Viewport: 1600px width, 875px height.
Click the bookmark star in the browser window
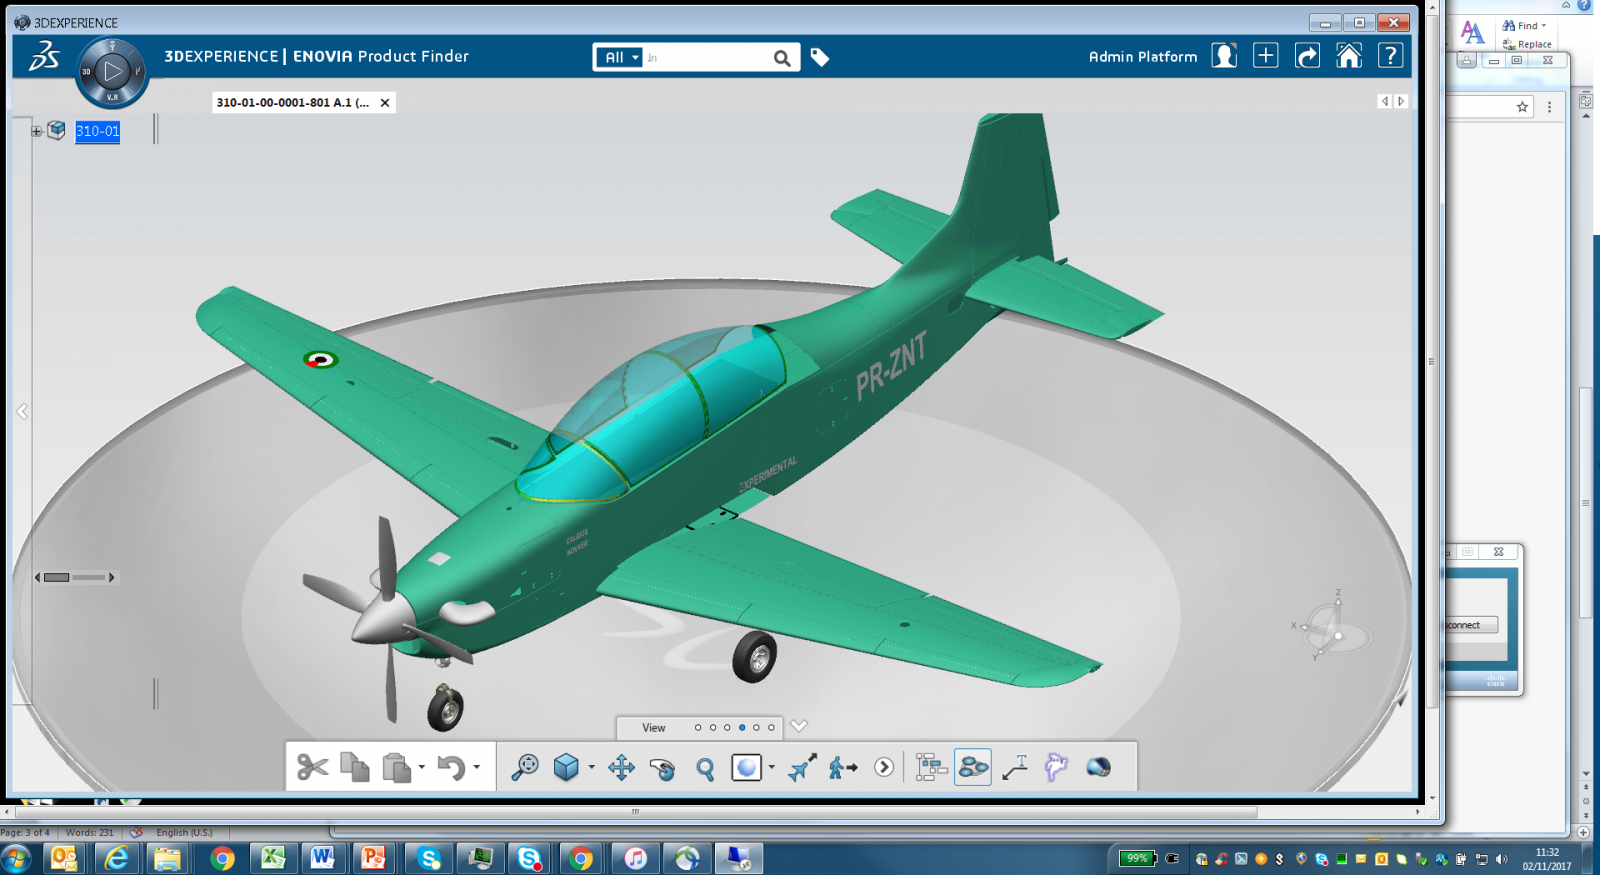coord(1522,107)
